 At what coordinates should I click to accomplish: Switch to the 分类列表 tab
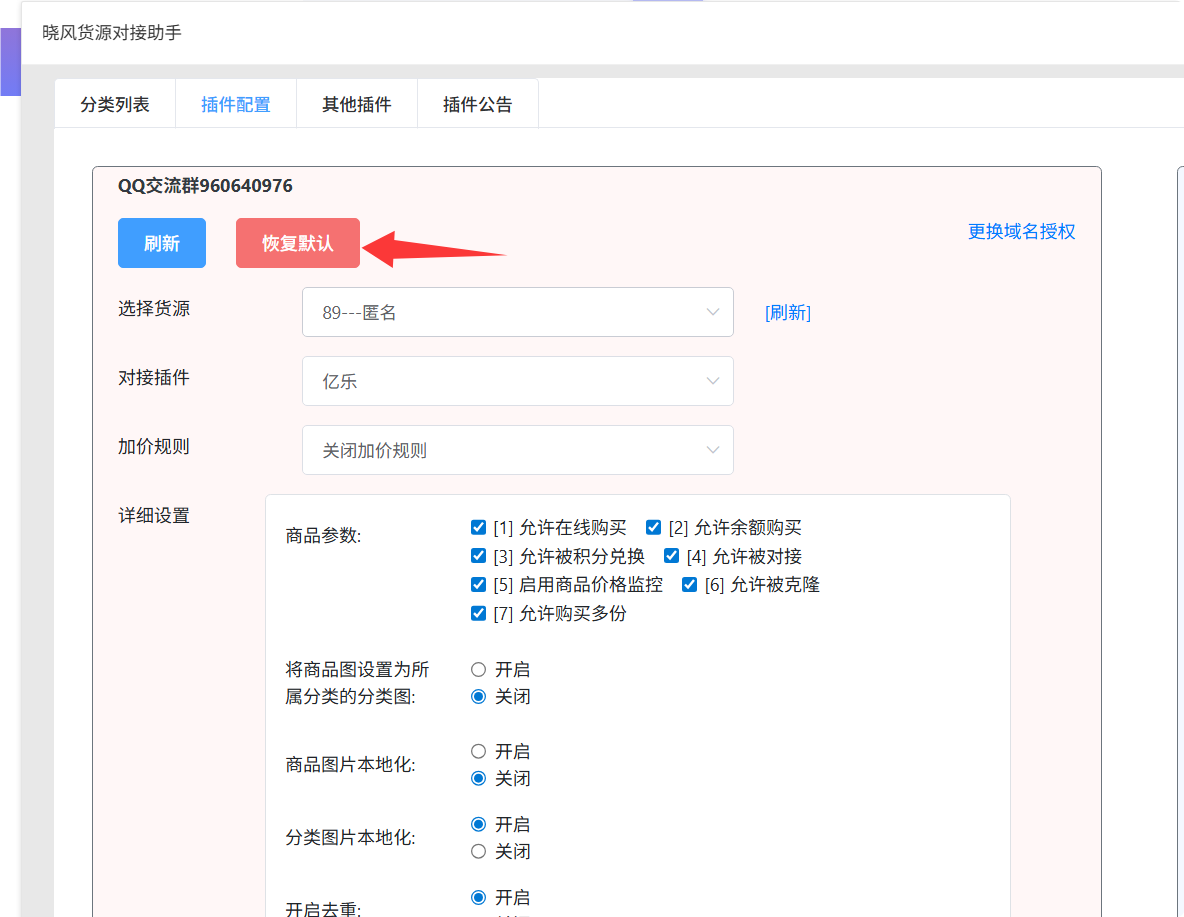(115, 104)
